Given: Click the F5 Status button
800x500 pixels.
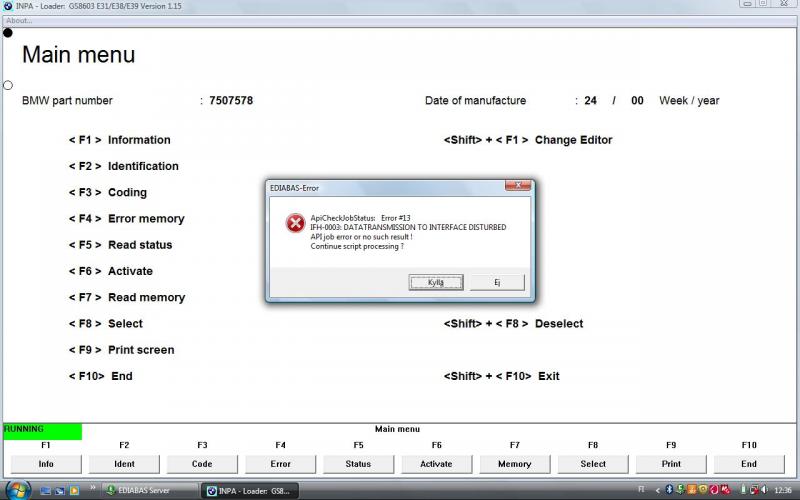Looking at the screenshot, I should tap(358, 464).
